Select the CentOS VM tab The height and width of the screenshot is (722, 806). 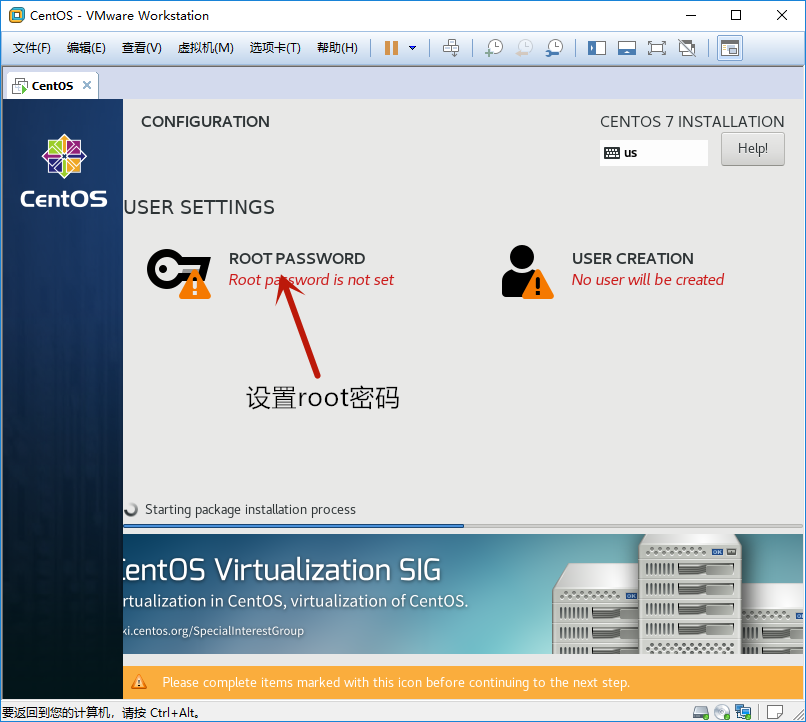point(52,86)
